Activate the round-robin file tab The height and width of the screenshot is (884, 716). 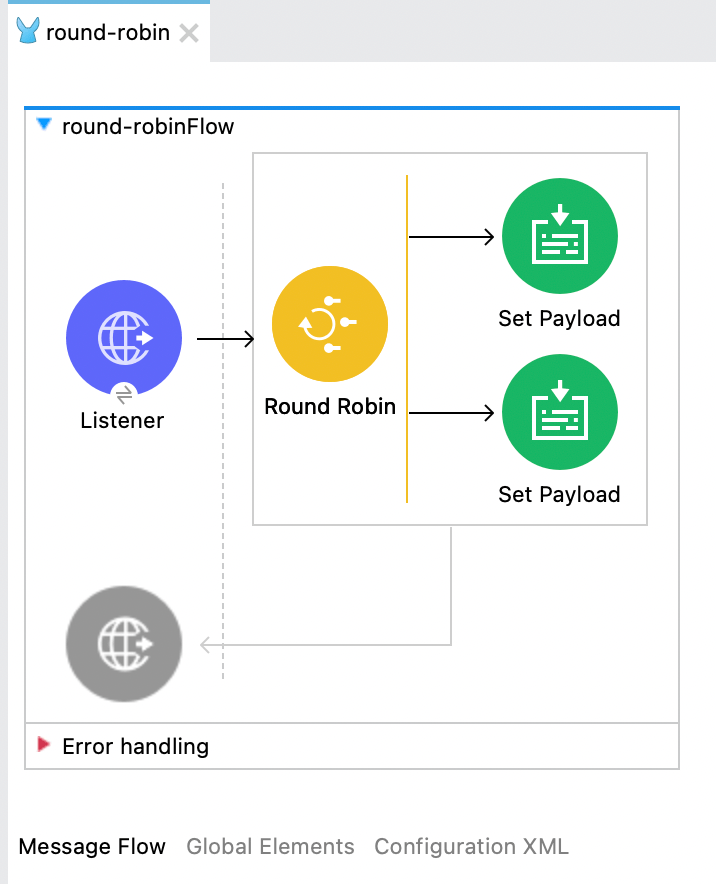click(107, 32)
